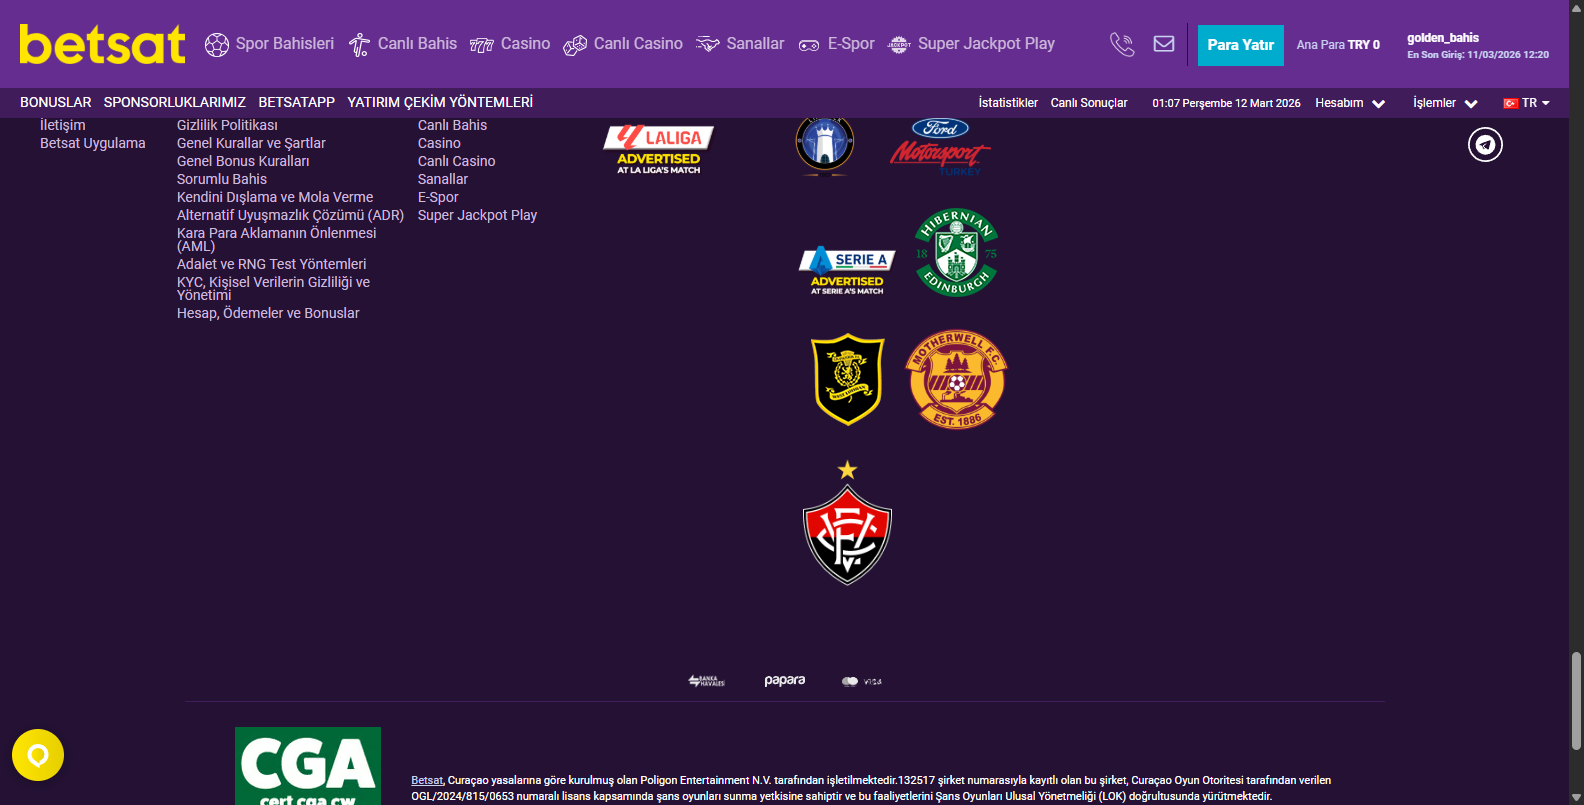Image resolution: width=1584 pixels, height=805 pixels.
Task: Click the phone contact icon in header
Action: 1122,44
